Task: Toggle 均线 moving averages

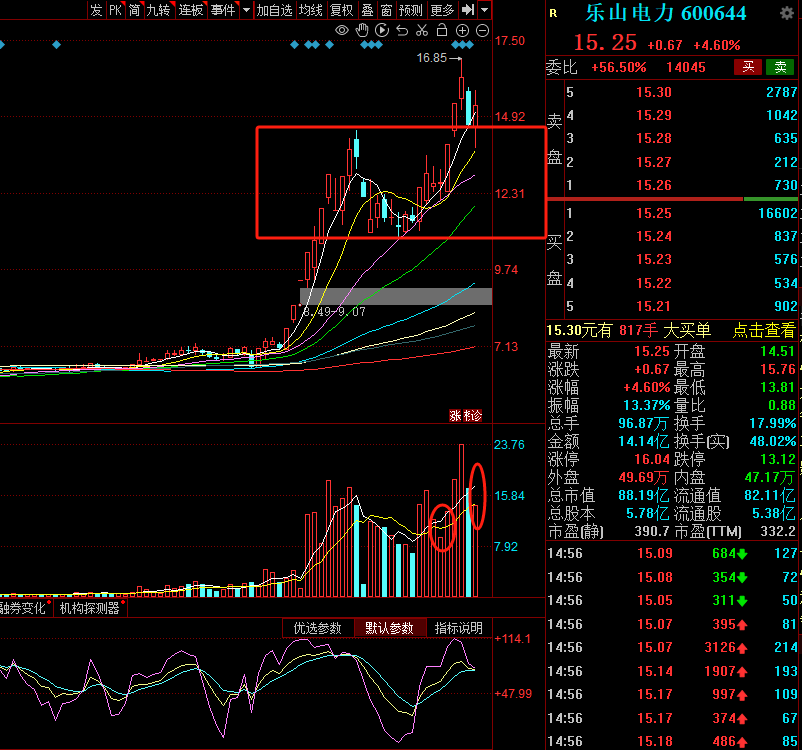Action: 311,10
